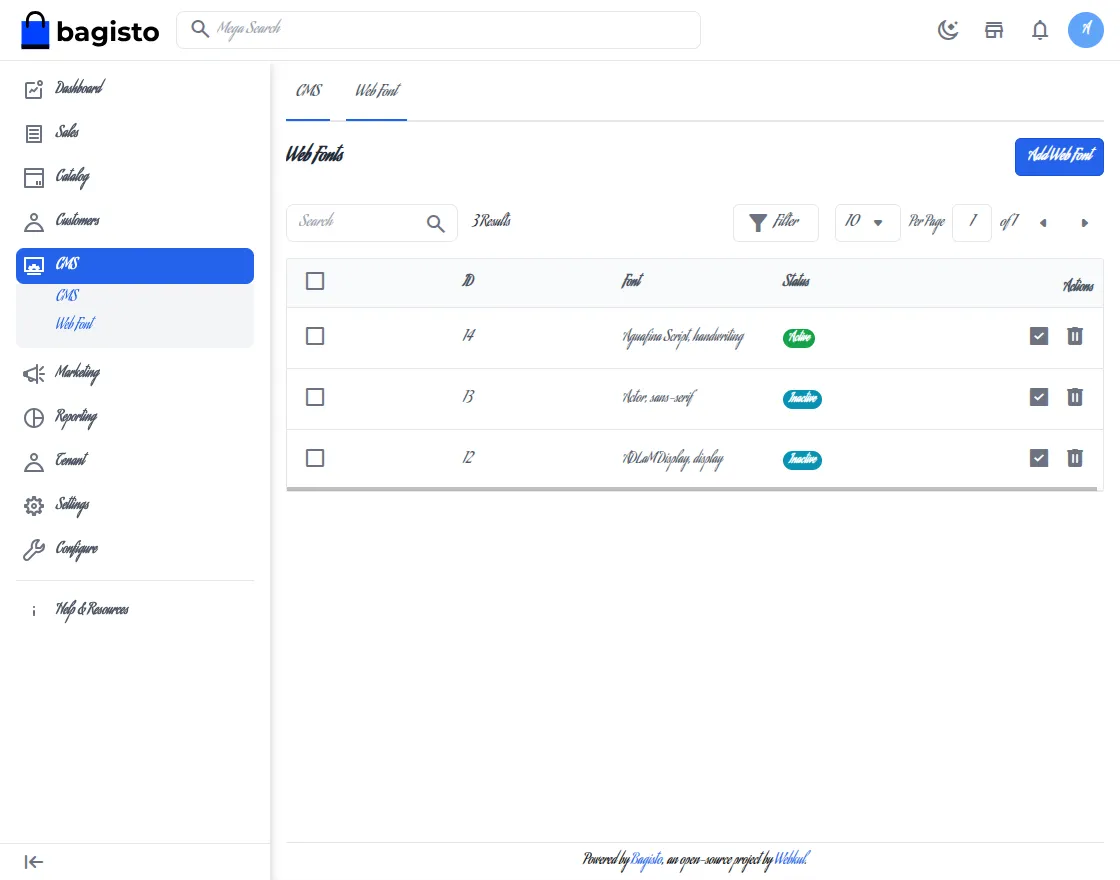Click the bagisto logo
Viewport: 1120px width, 880px height.
pos(90,31)
